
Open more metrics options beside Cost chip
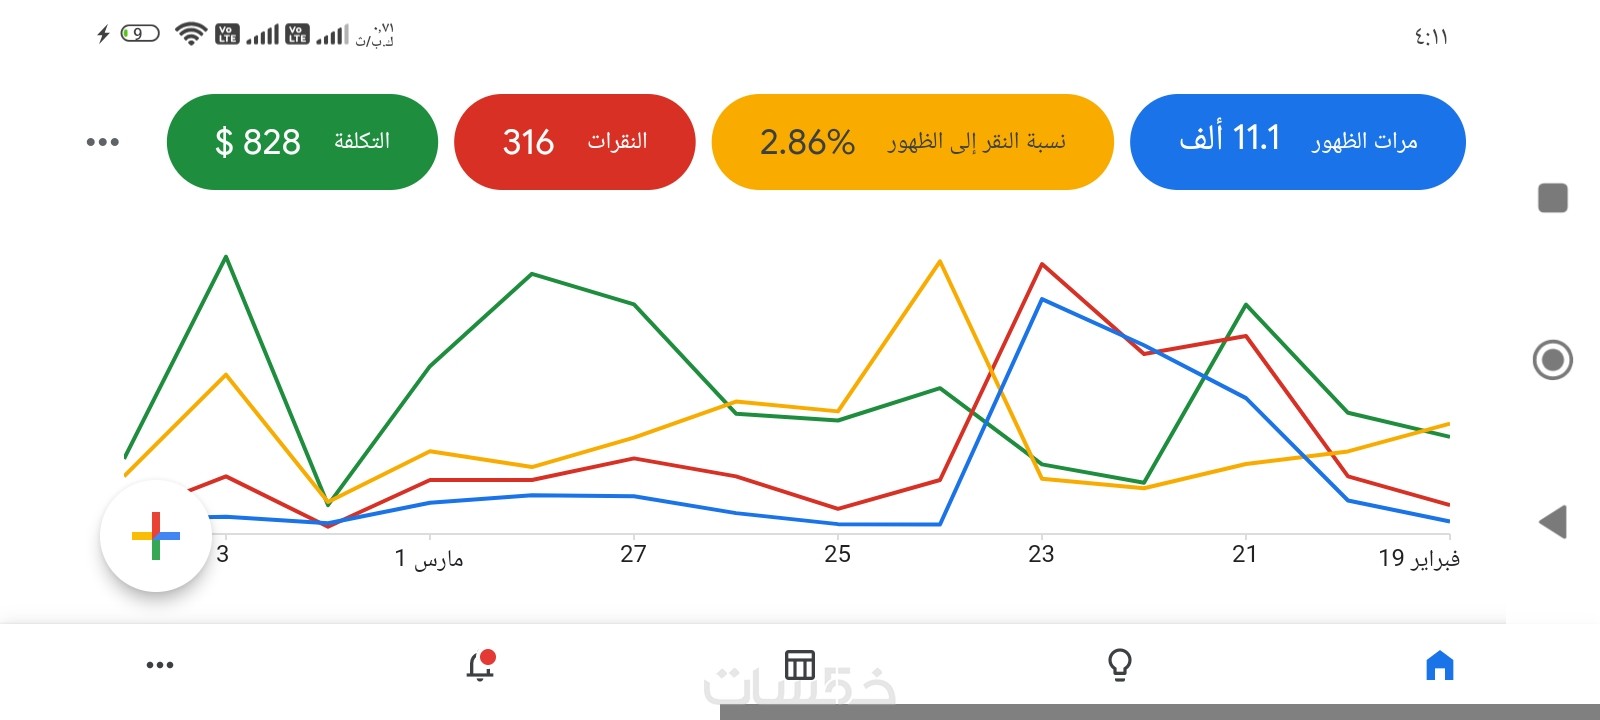[x=102, y=142]
